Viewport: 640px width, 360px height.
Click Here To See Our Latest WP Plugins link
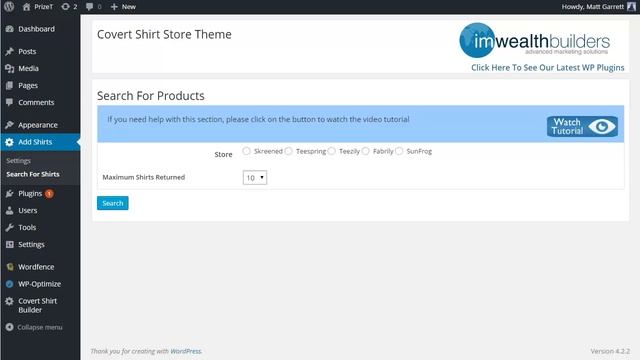[548, 68]
